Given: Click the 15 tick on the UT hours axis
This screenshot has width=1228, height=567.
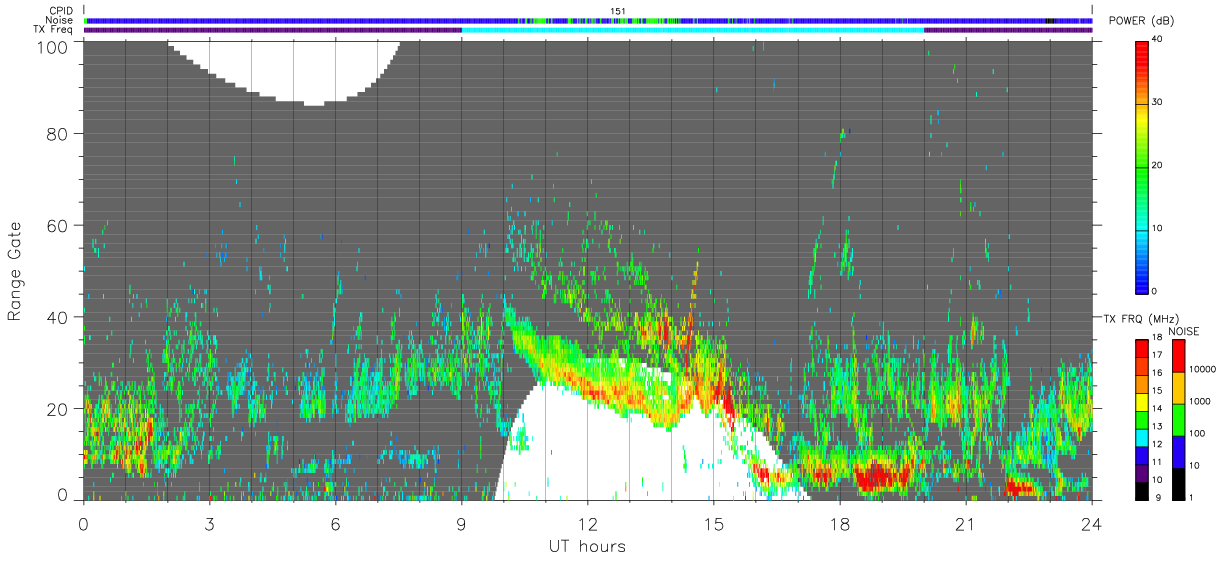Looking at the screenshot, I should point(713,524).
